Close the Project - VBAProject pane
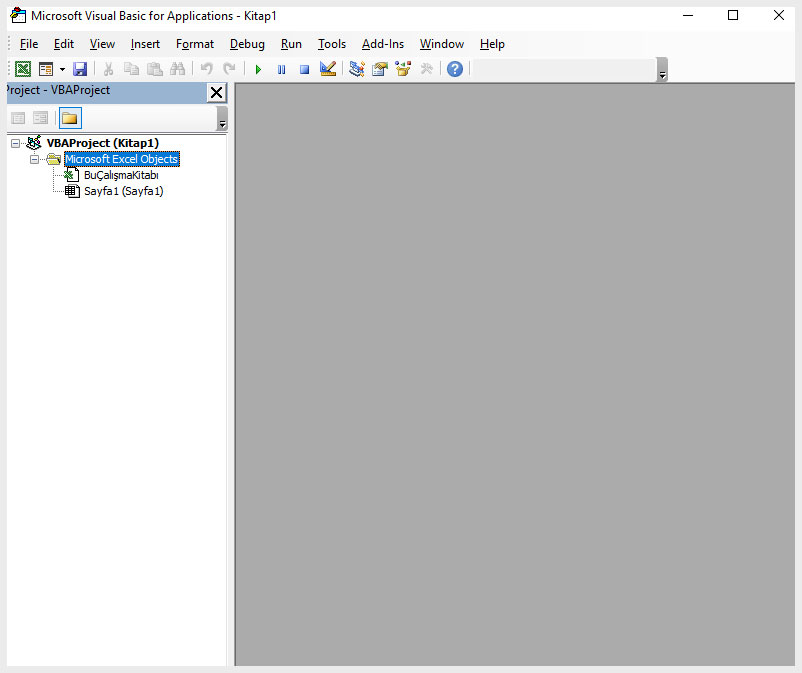This screenshot has height=673, width=802. click(x=216, y=93)
